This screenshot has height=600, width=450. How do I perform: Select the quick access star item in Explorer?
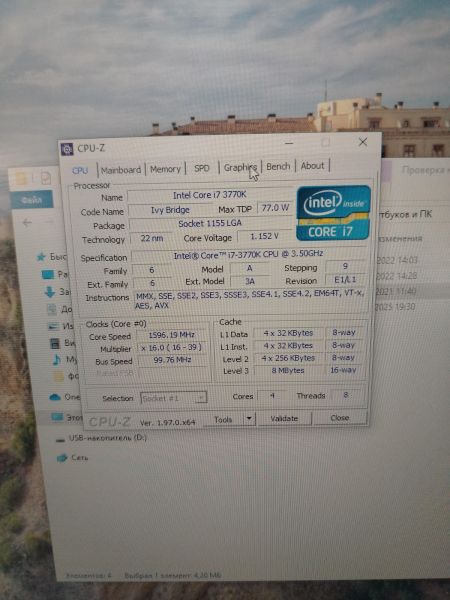pyautogui.click(x=51, y=257)
